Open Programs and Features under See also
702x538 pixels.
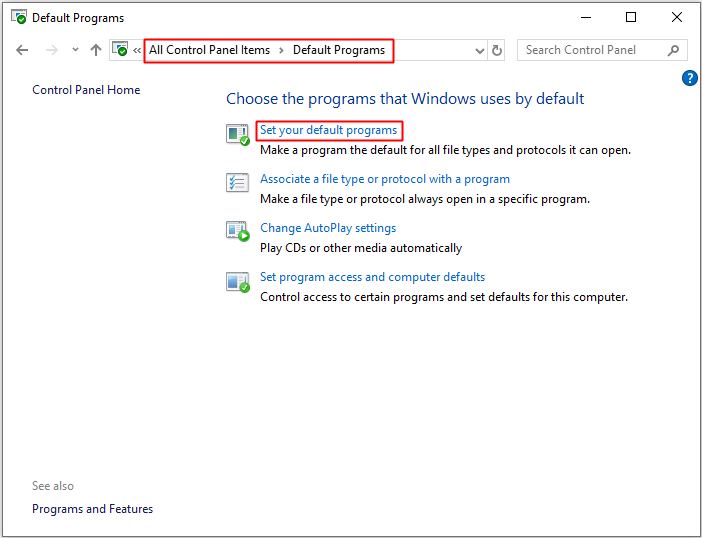[93, 509]
